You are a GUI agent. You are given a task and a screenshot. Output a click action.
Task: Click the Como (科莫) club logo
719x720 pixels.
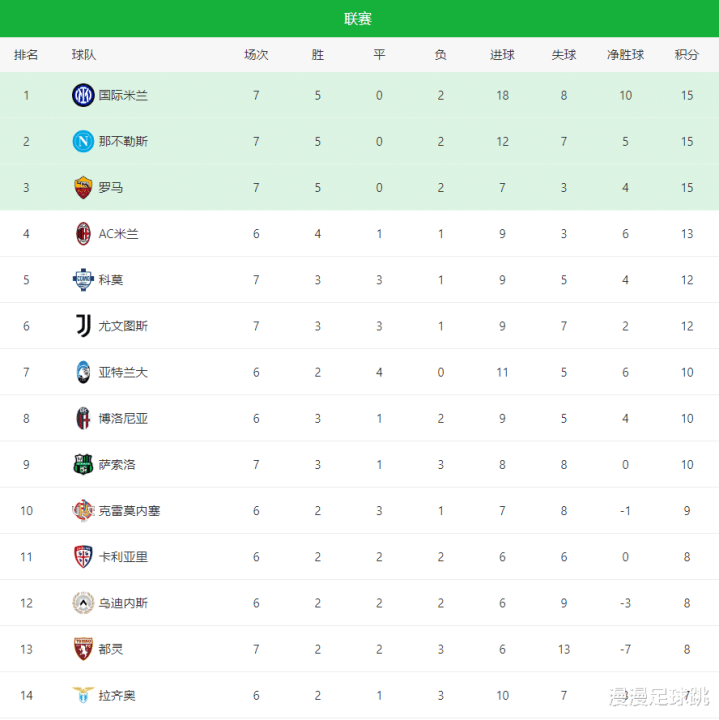click(x=82, y=280)
